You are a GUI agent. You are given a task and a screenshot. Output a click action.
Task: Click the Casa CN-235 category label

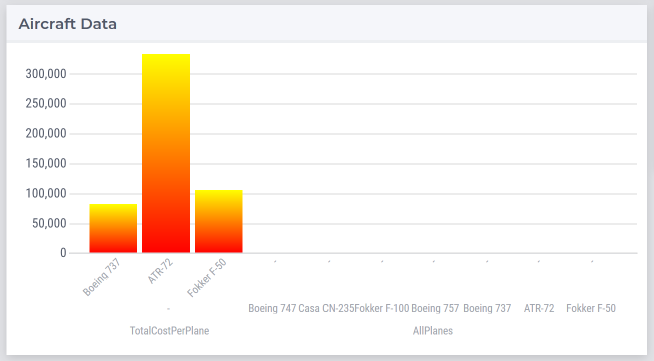coord(326,308)
